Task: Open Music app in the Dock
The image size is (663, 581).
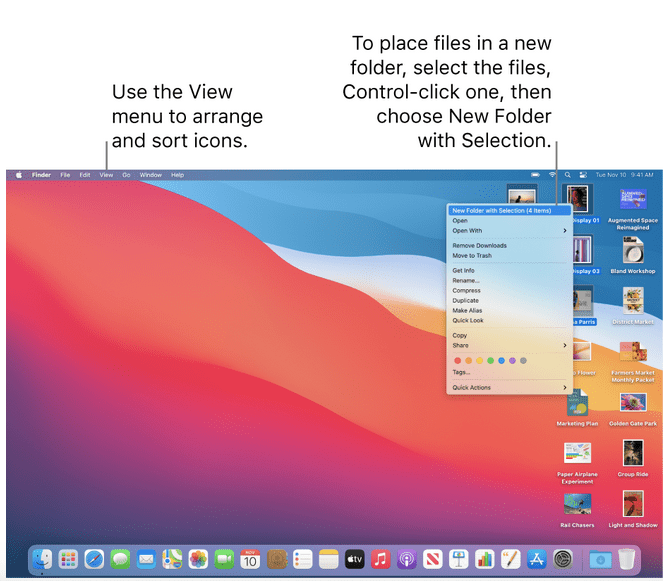Action: [381, 560]
